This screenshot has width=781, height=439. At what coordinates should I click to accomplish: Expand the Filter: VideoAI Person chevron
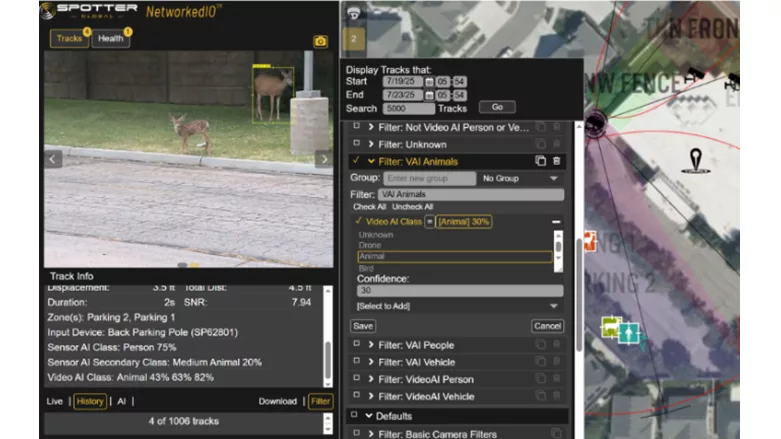[x=371, y=379]
